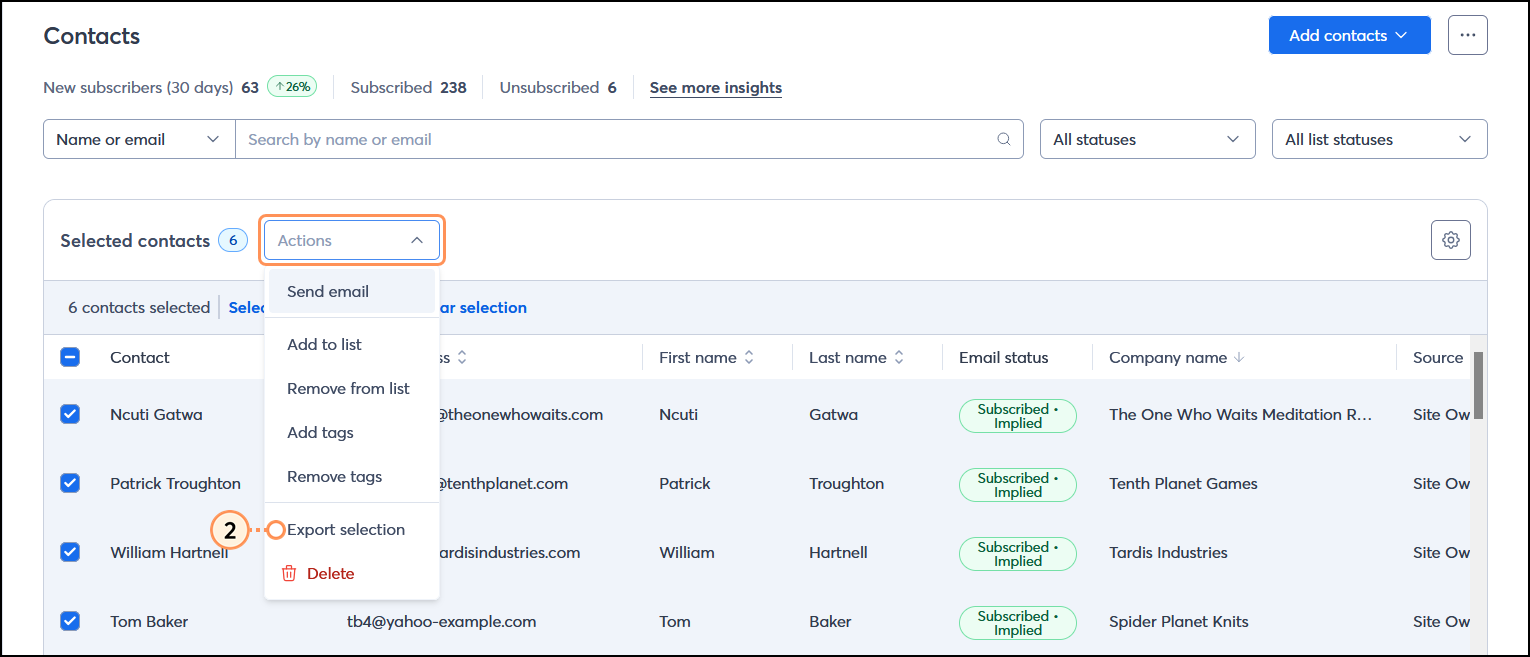Open the All statuses dropdown
This screenshot has height=657, width=1530.
pos(1147,139)
